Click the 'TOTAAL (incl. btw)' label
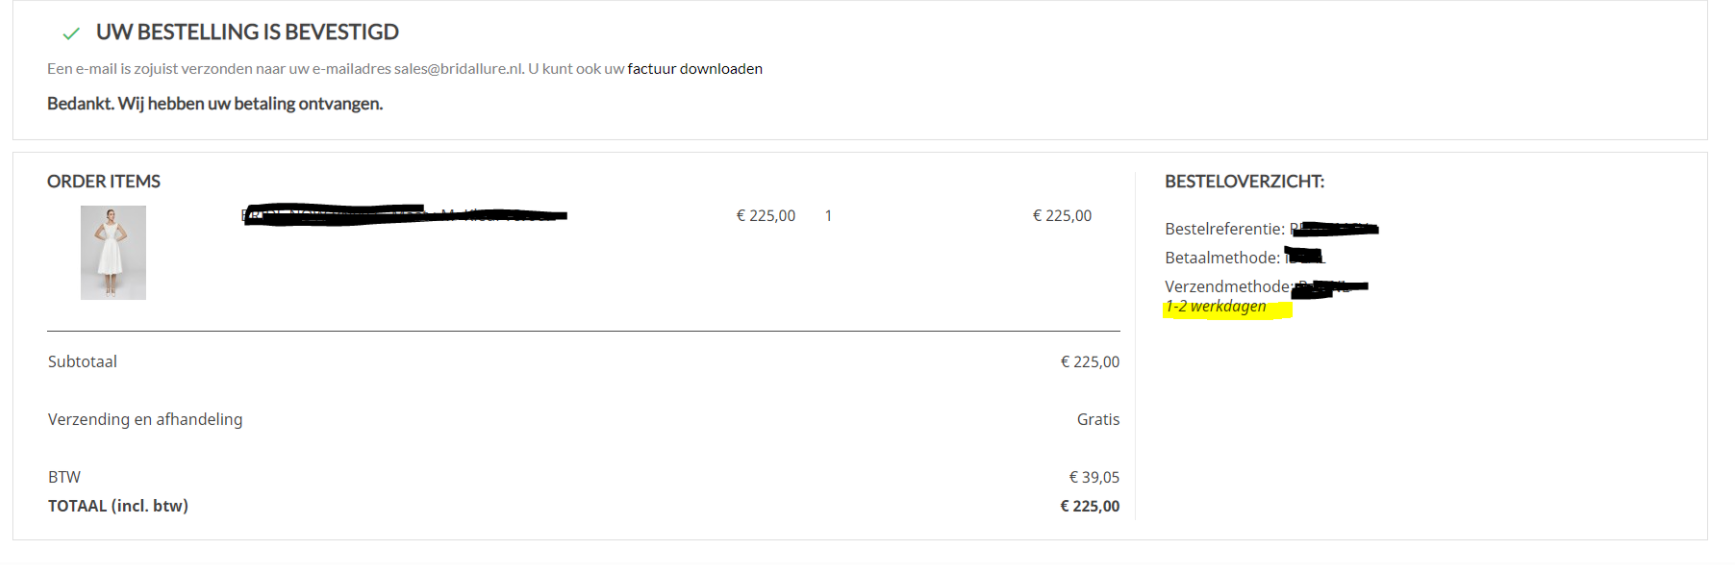This screenshot has width=1735, height=565. pyautogui.click(x=118, y=506)
